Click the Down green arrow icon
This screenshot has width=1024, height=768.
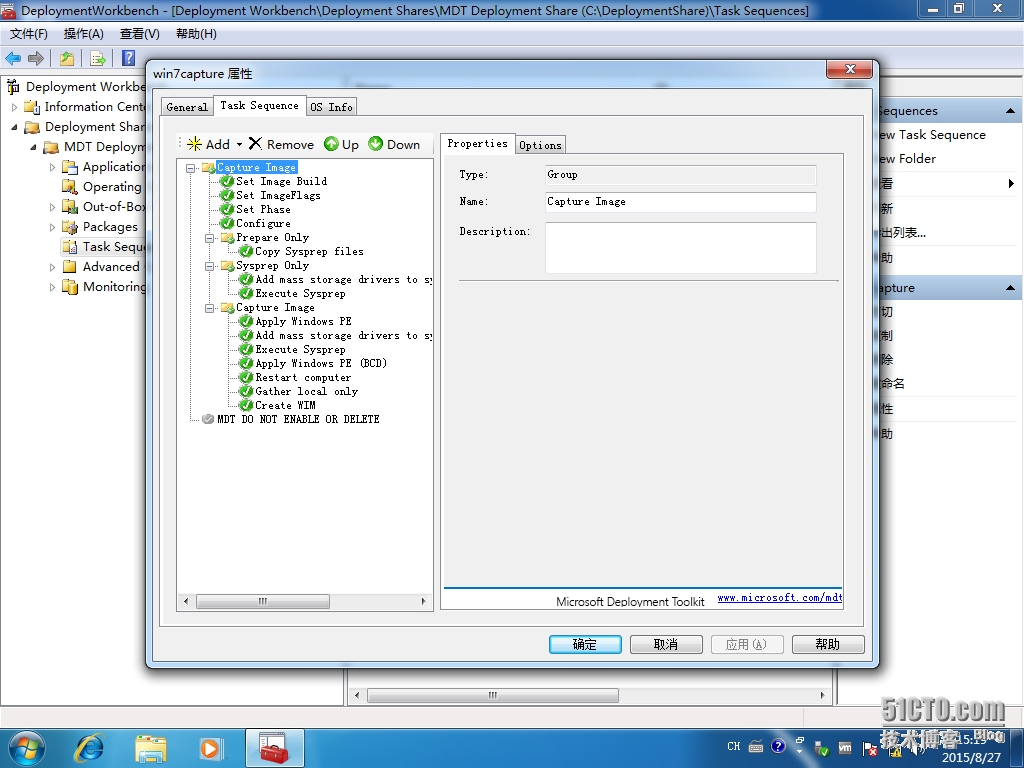pyautogui.click(x=376, y=144)
